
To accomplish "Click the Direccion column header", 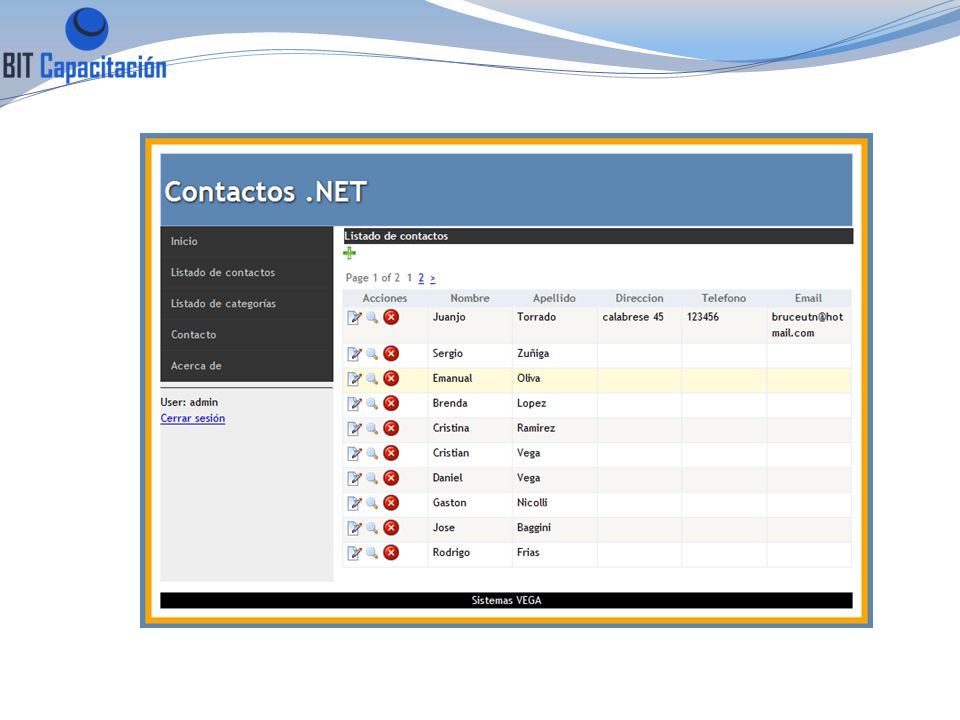I will point(640,298).
